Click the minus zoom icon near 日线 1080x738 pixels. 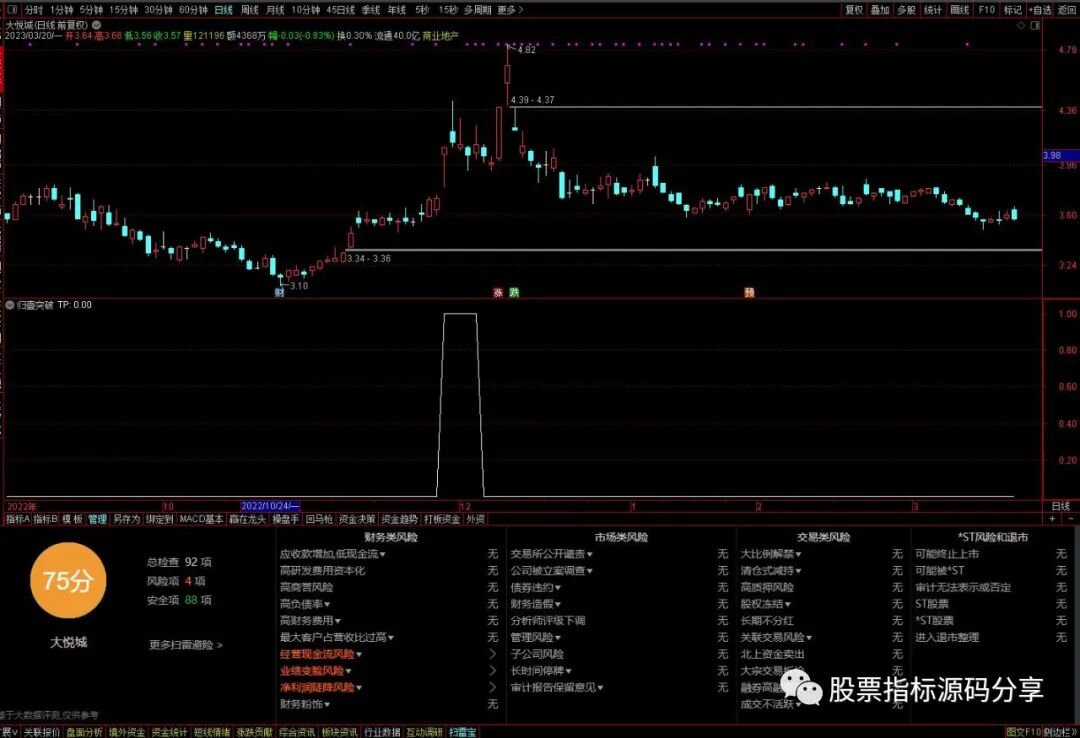[1070, 518]
